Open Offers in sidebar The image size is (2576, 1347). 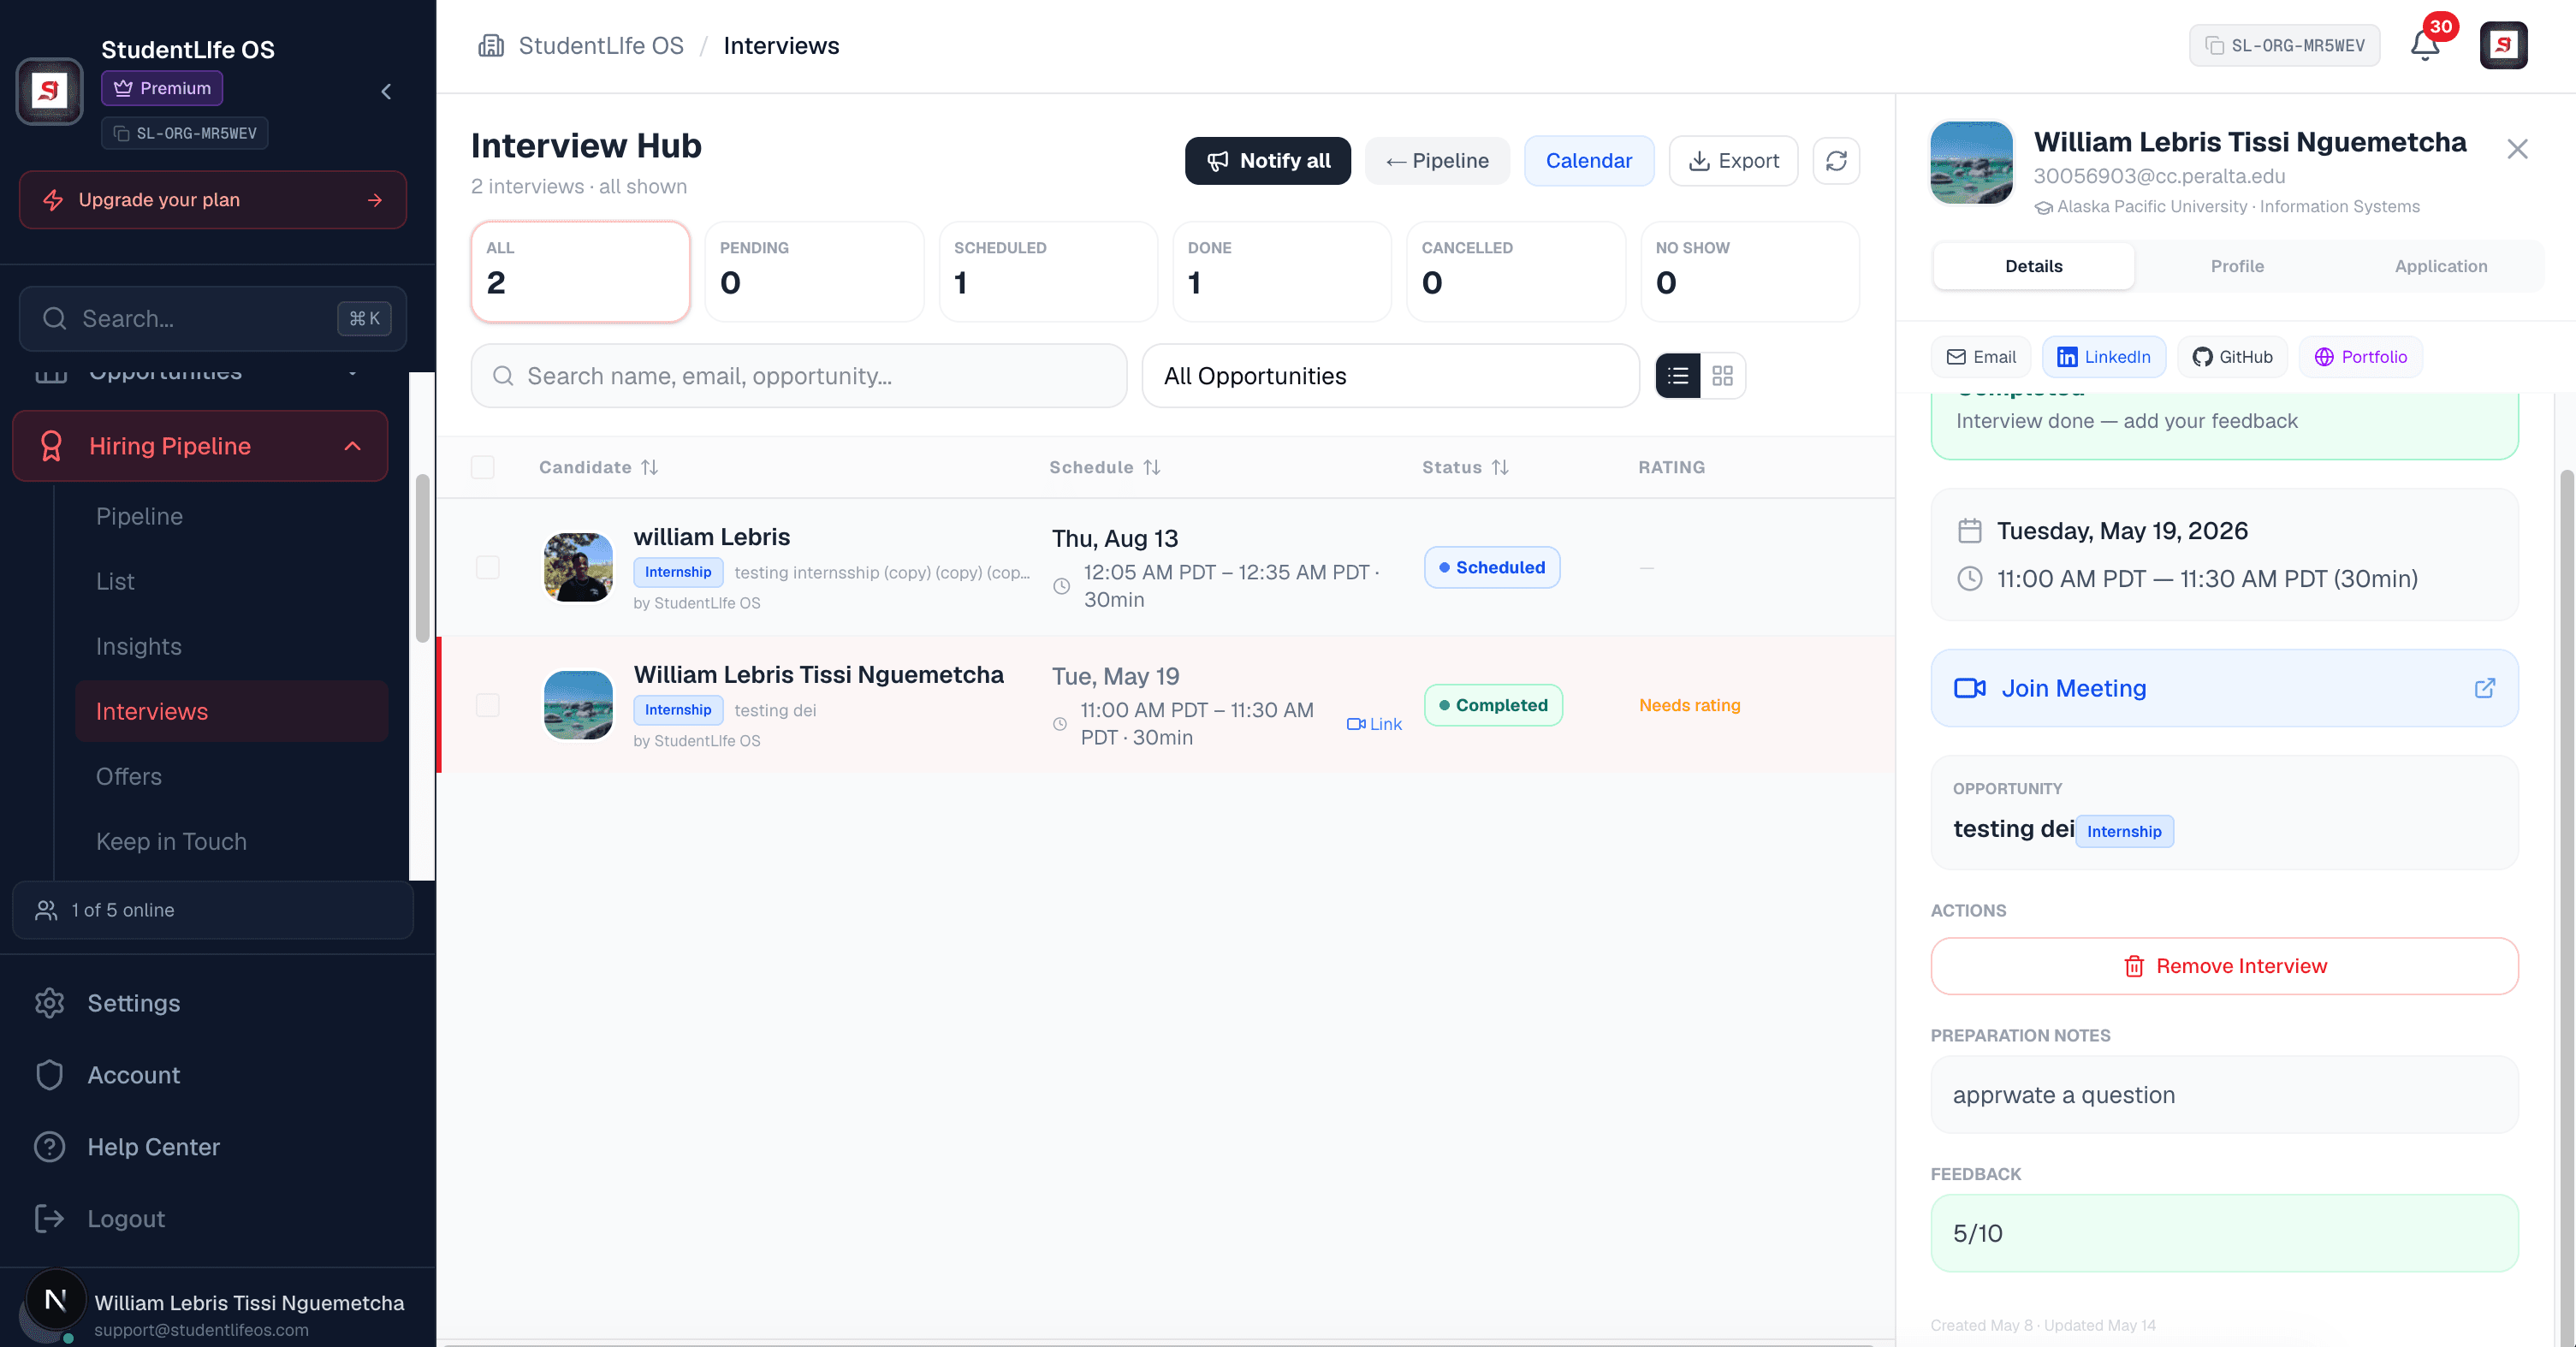tap(231, 776)
